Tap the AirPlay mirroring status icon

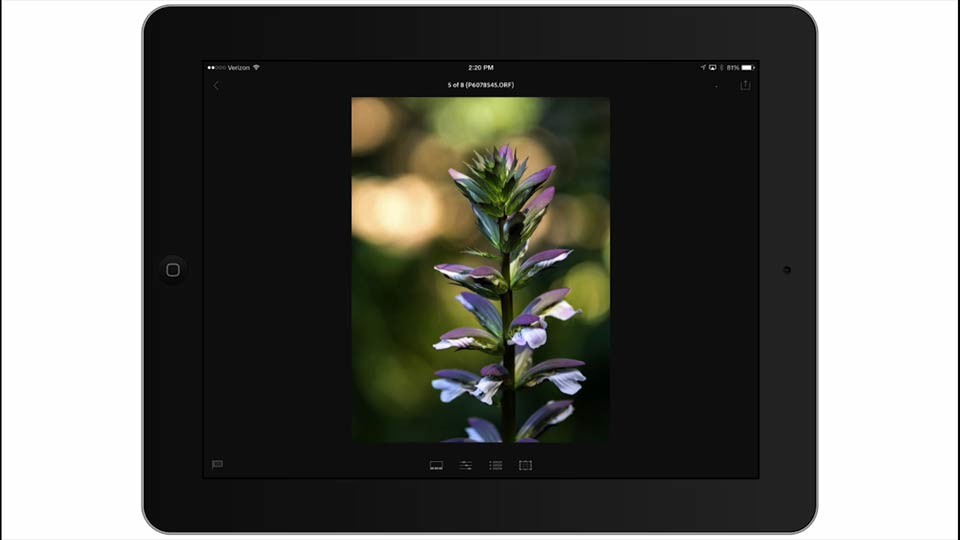pos(713,68)
